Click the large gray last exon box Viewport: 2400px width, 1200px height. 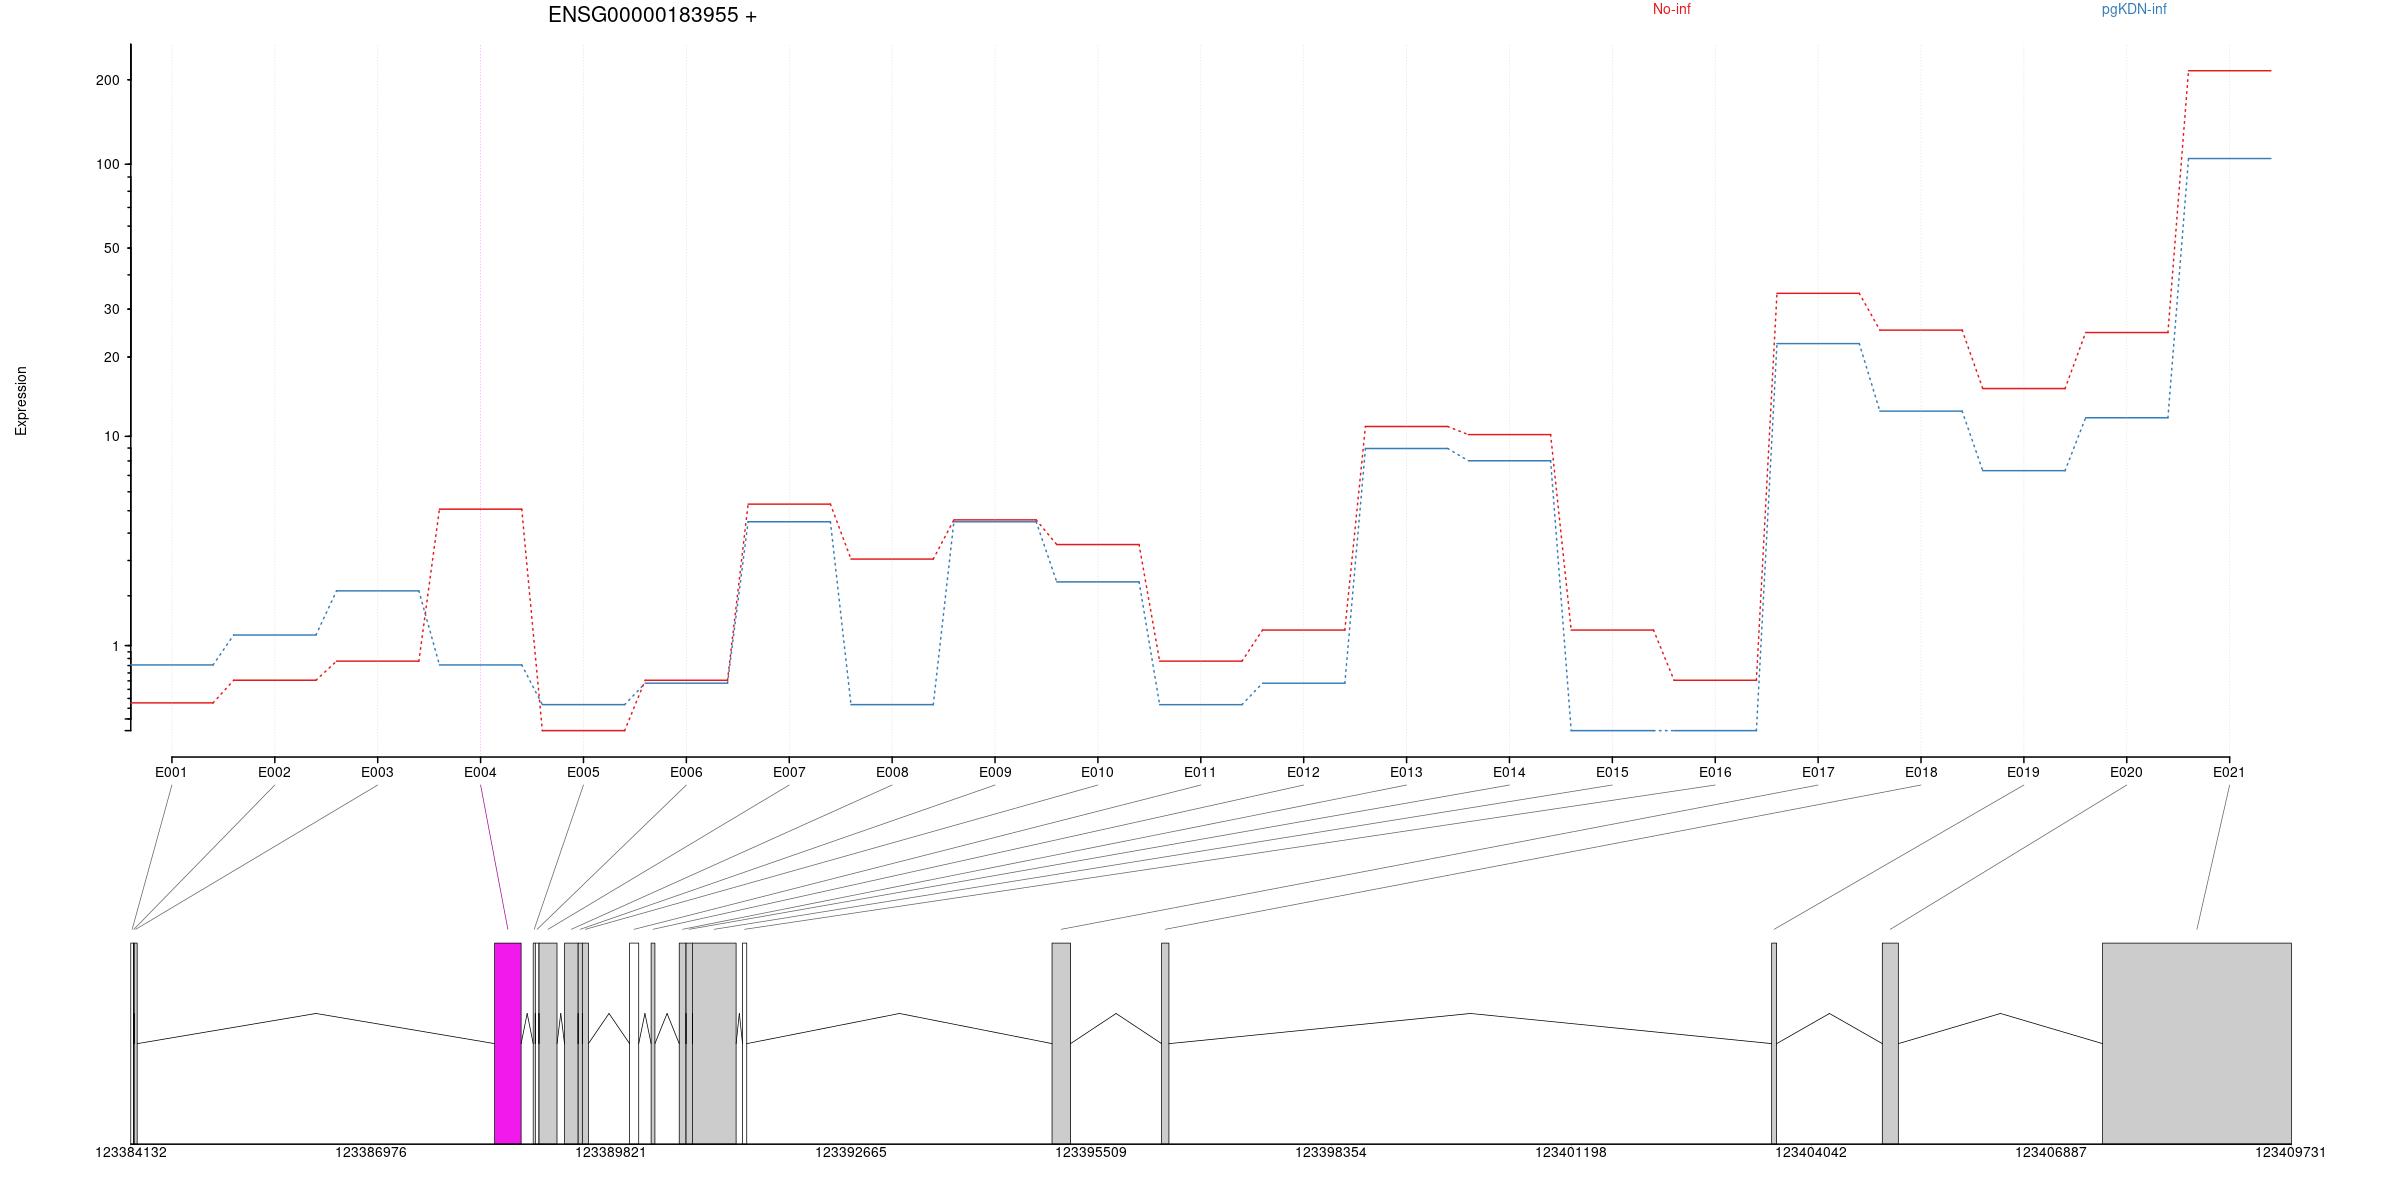(2197, 1043)
